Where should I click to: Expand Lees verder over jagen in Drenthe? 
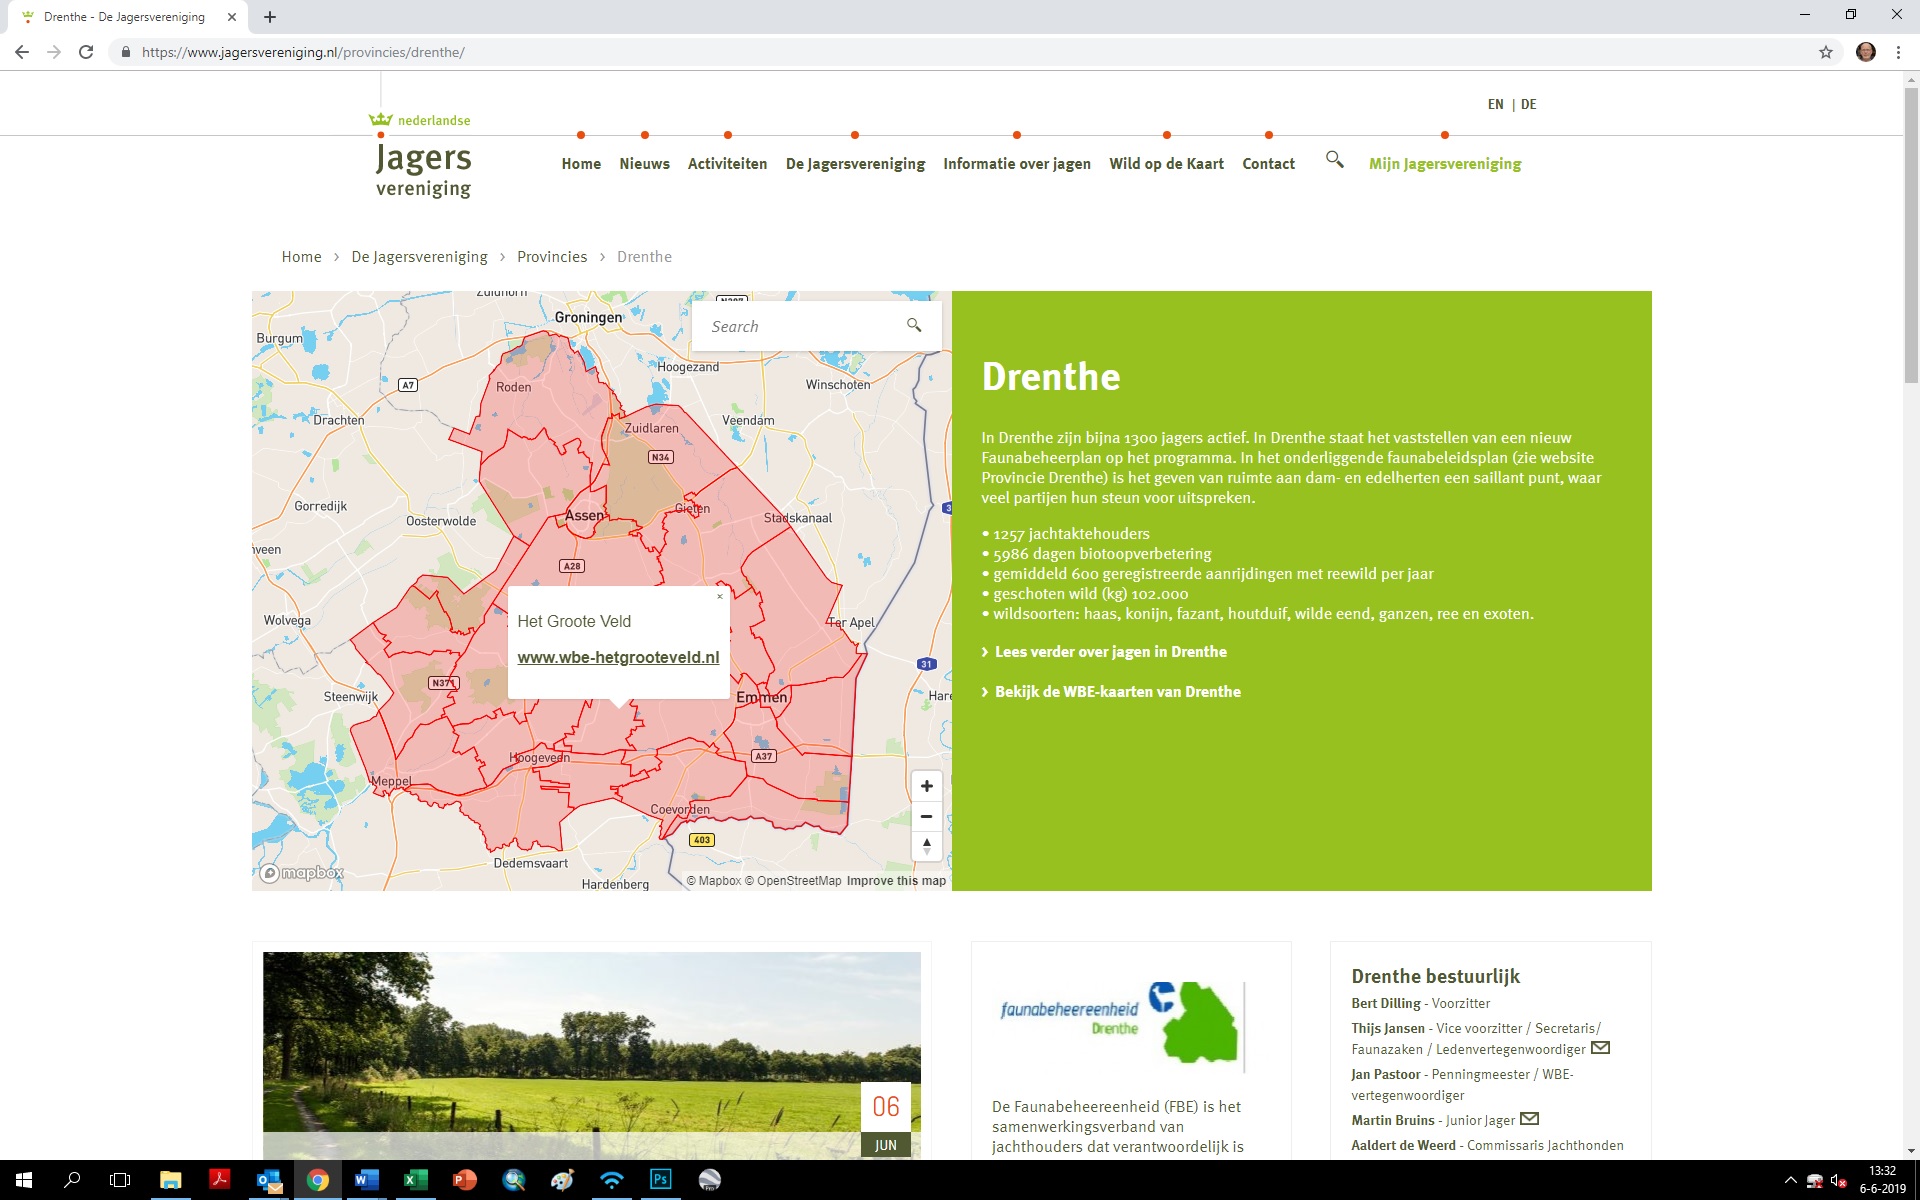click(1110, 652)
